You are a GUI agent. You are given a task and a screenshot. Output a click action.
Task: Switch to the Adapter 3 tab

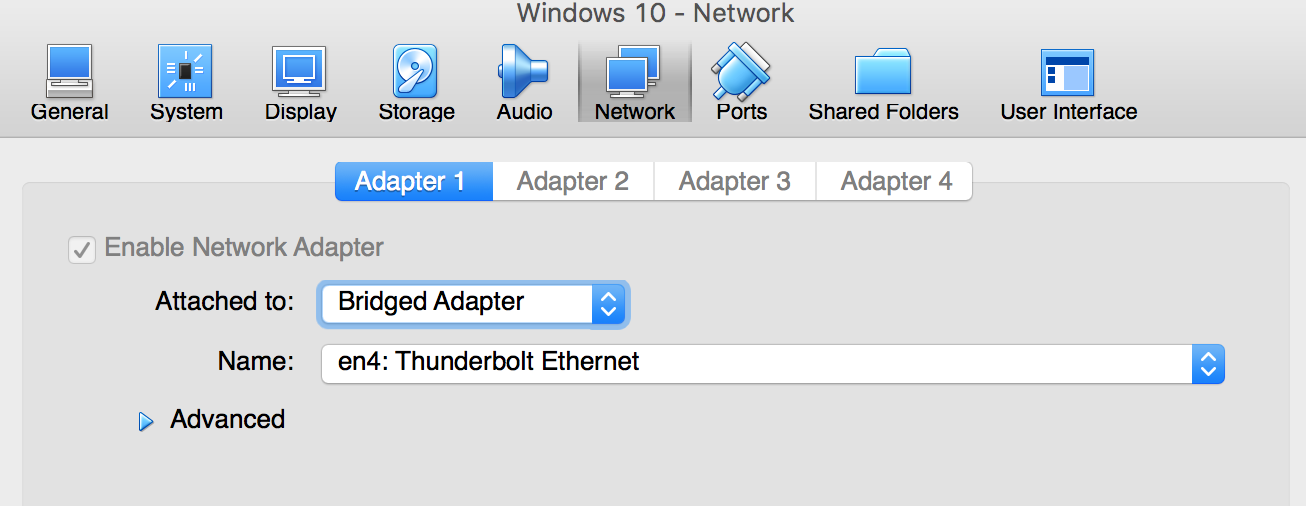(x=735, y=181)
